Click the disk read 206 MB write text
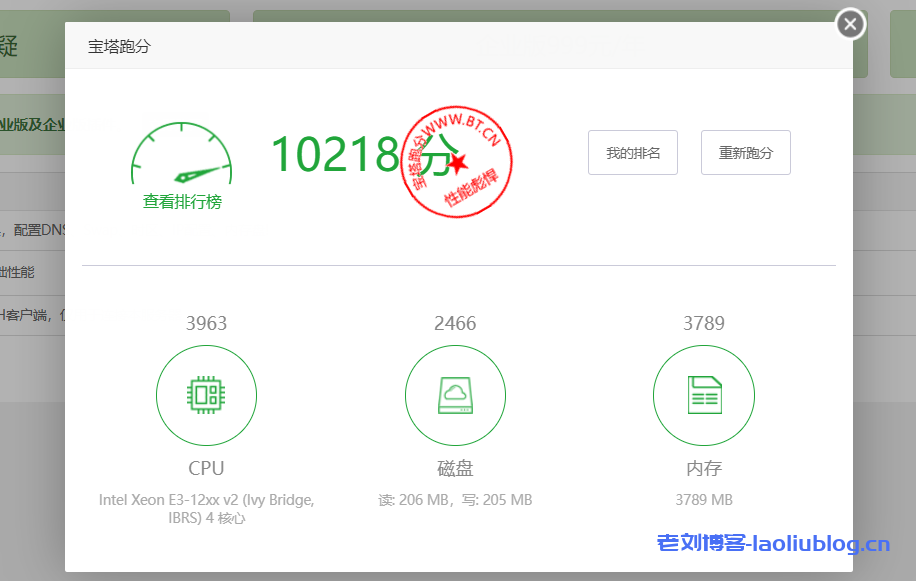Image resolution: width=916 pixels, height=581 pixels. (455, 500)
